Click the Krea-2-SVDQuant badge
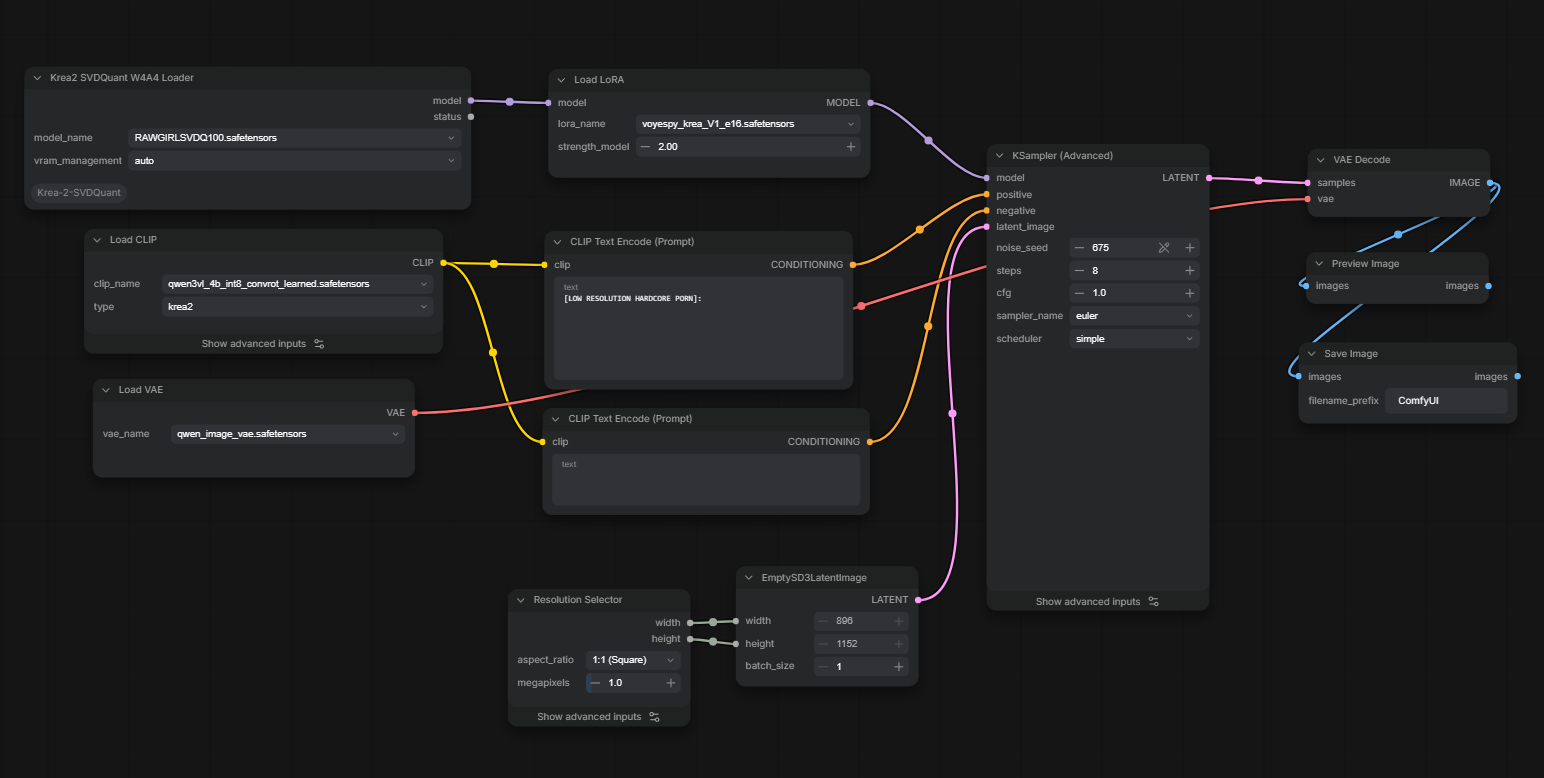The image size is (1544, 778). point(79,193)
